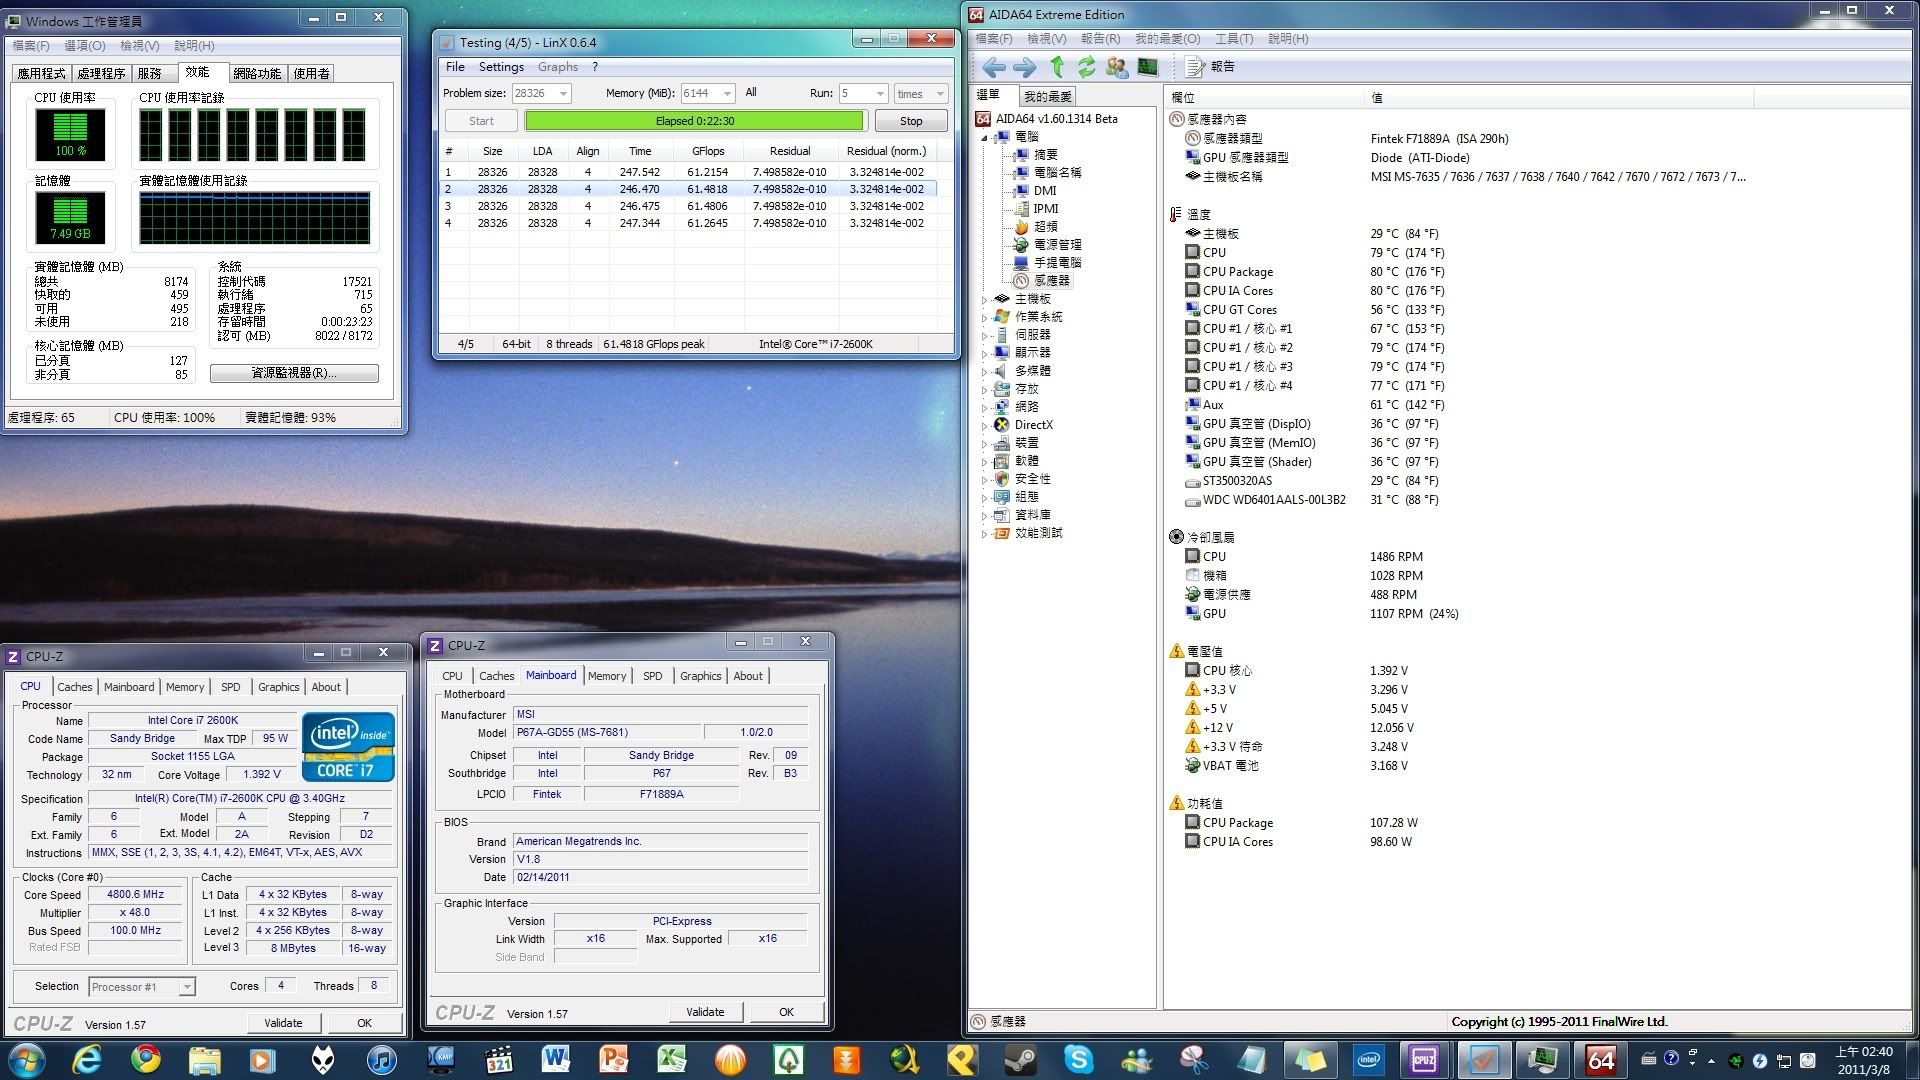Open Graphics tab in CPU-Z Mainboard window
This screenshot has height=1080, width=1920.
pyautogui.click(x=701, y=676)
